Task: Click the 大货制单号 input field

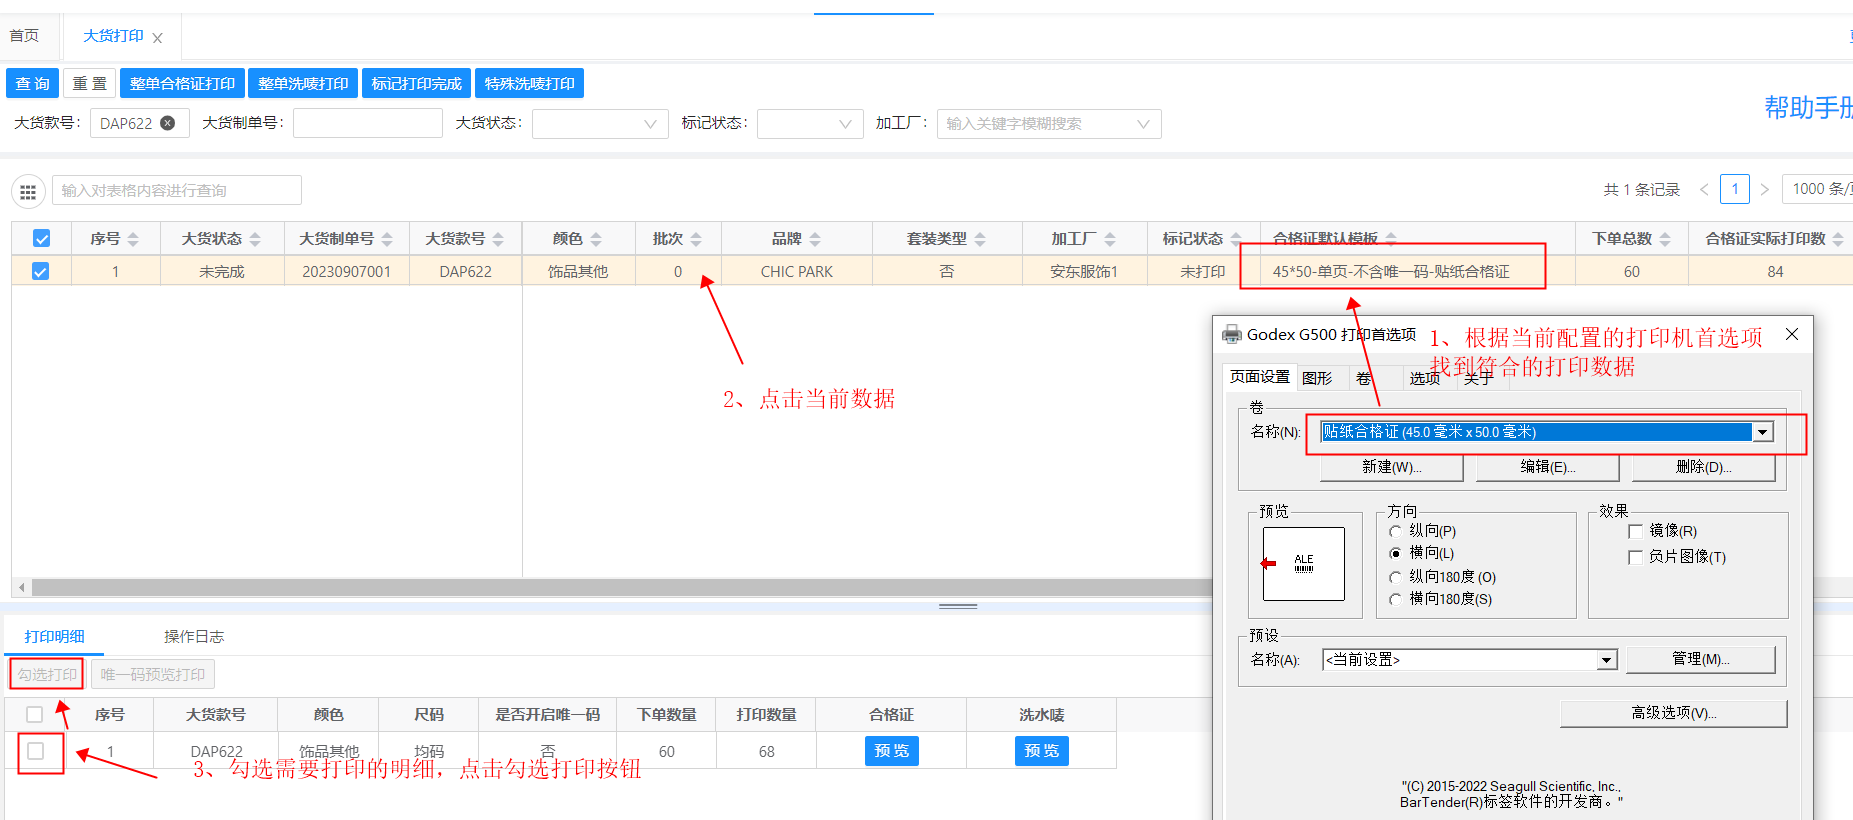Action: click(x=367, y=124)
